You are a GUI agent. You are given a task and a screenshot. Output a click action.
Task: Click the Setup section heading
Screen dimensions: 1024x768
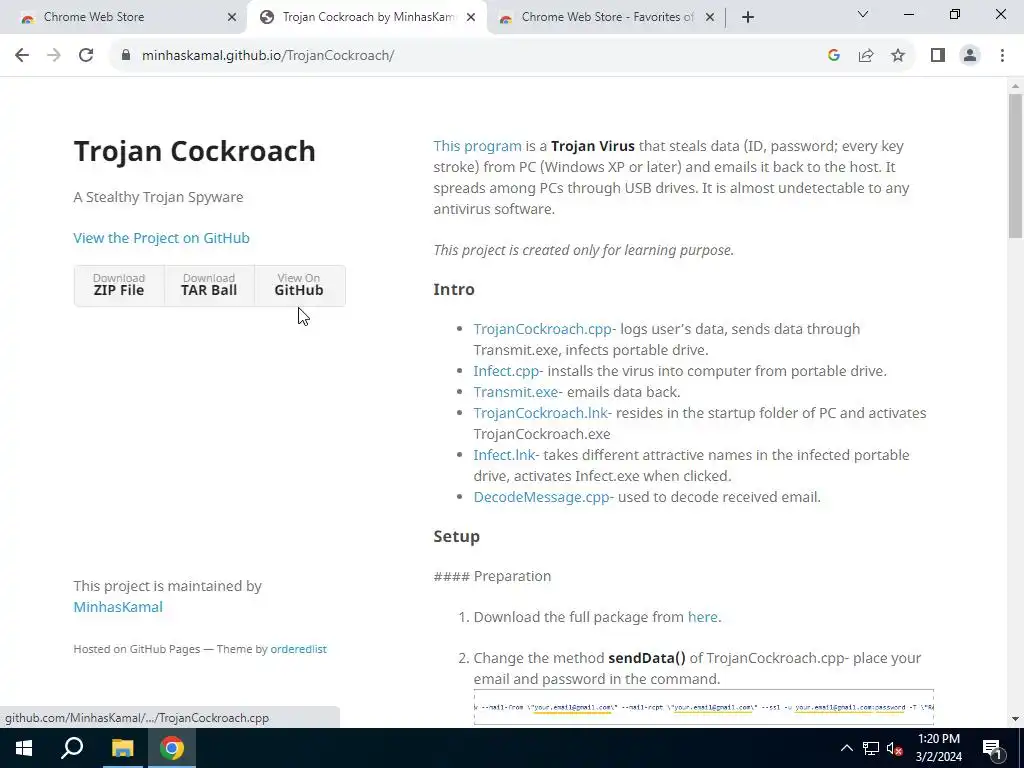point(456,536)
